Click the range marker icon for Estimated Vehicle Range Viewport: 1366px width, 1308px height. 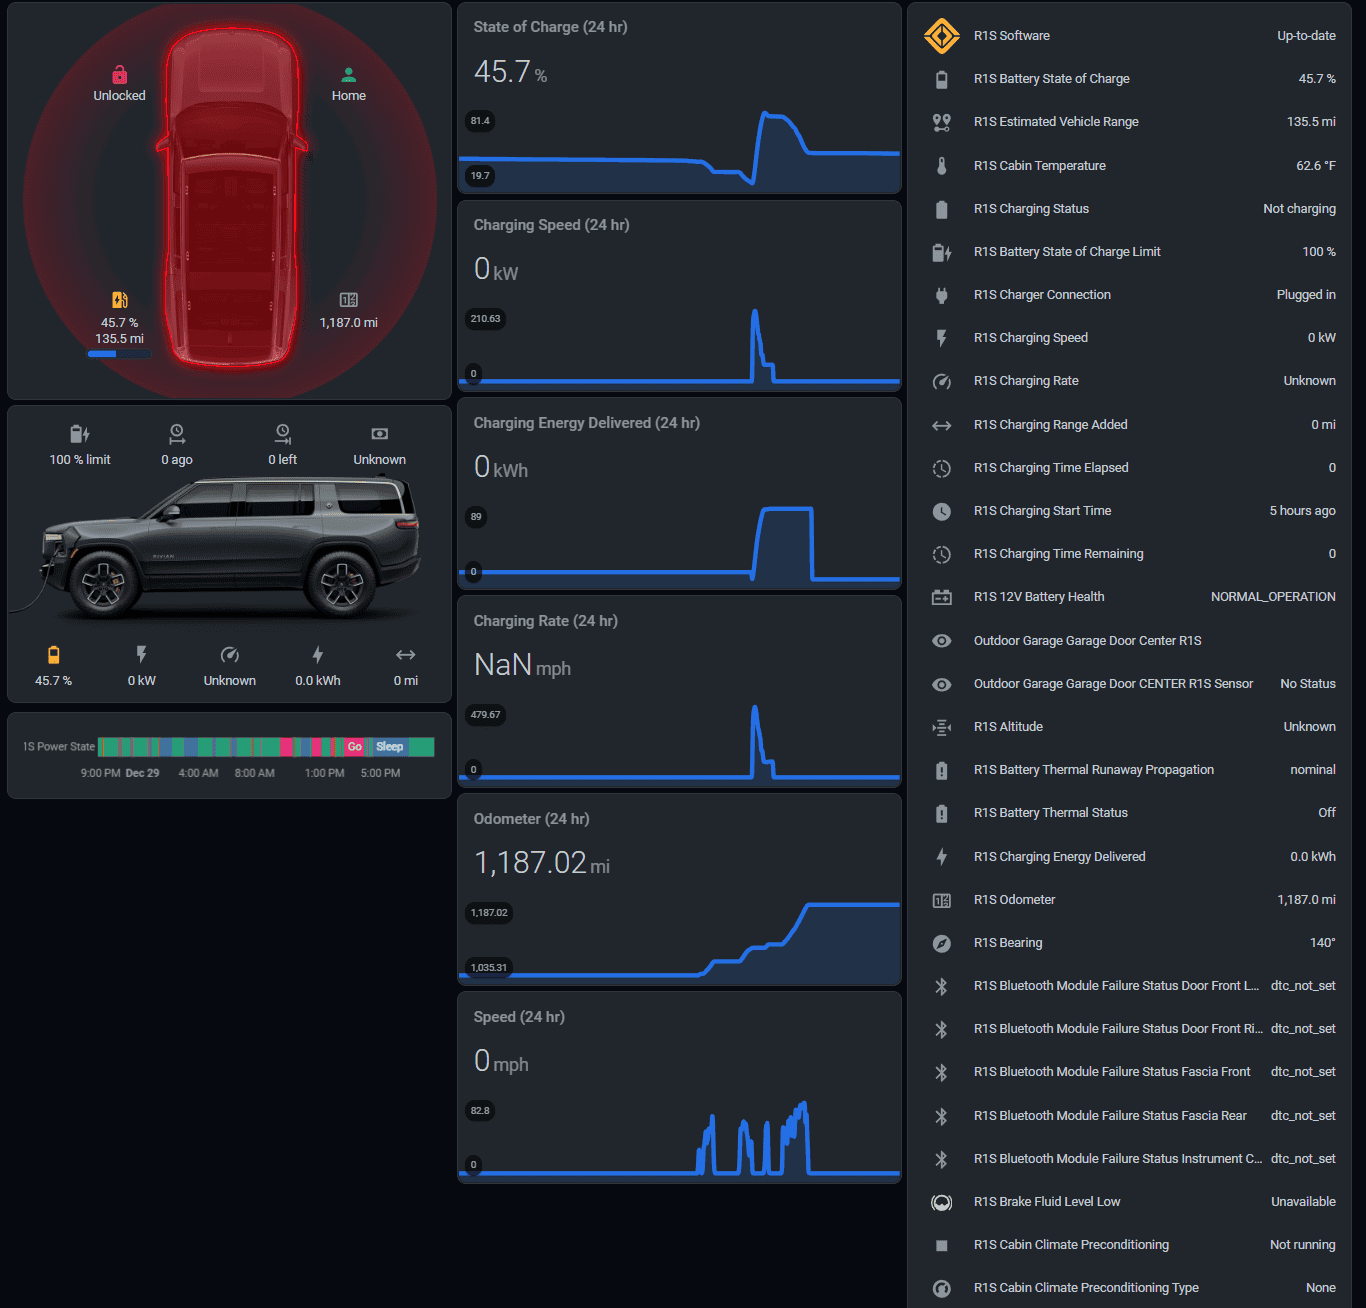[x=942, y=122]
